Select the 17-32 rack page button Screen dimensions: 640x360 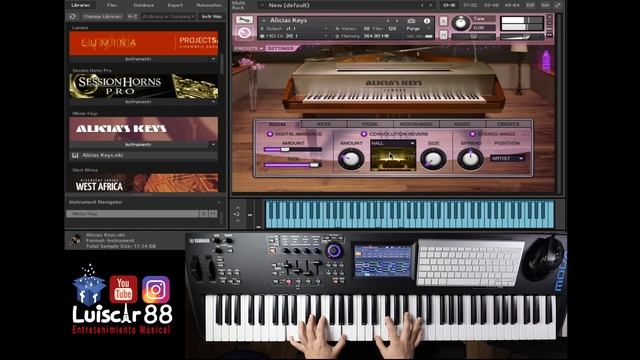[470, 5]
